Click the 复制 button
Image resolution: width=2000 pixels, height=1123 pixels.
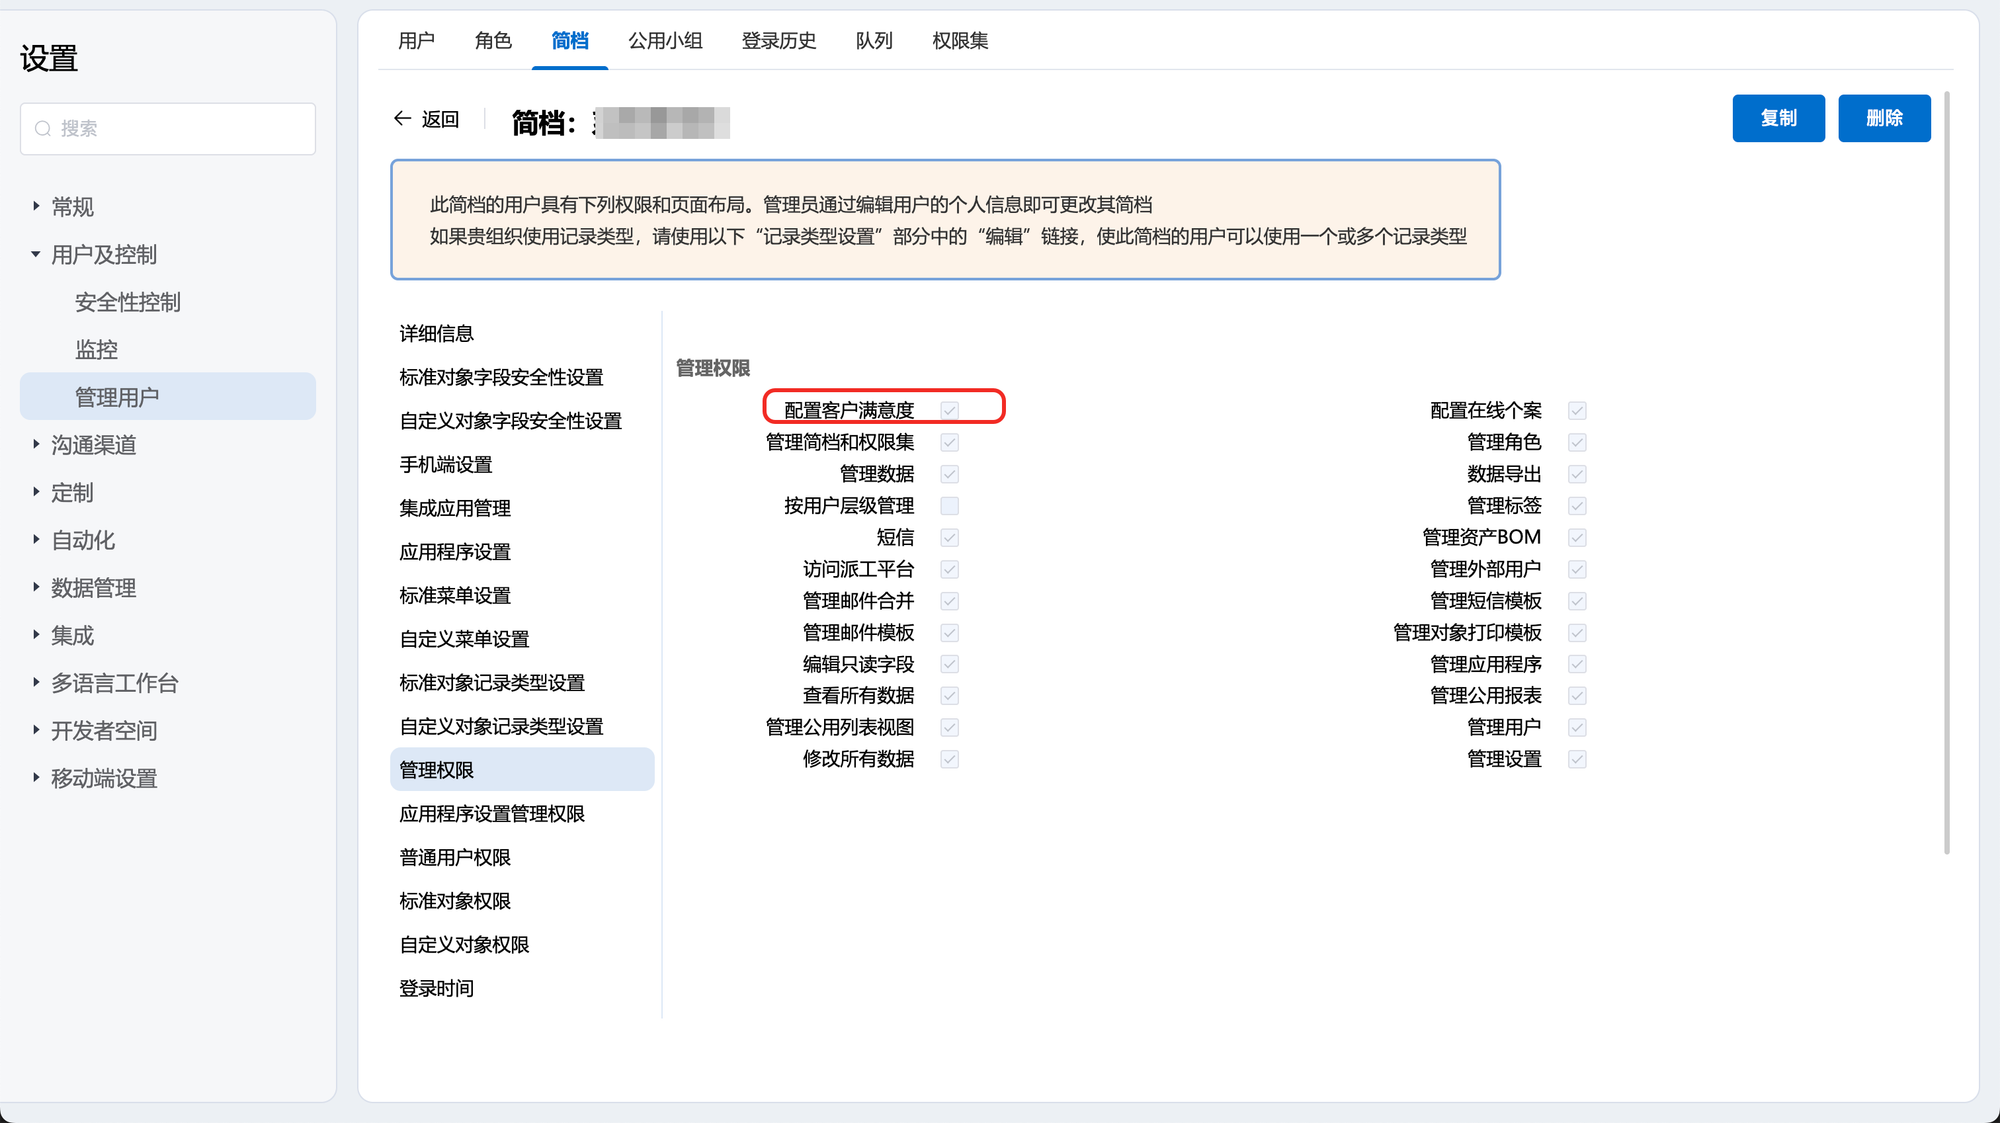point(1778,118)
